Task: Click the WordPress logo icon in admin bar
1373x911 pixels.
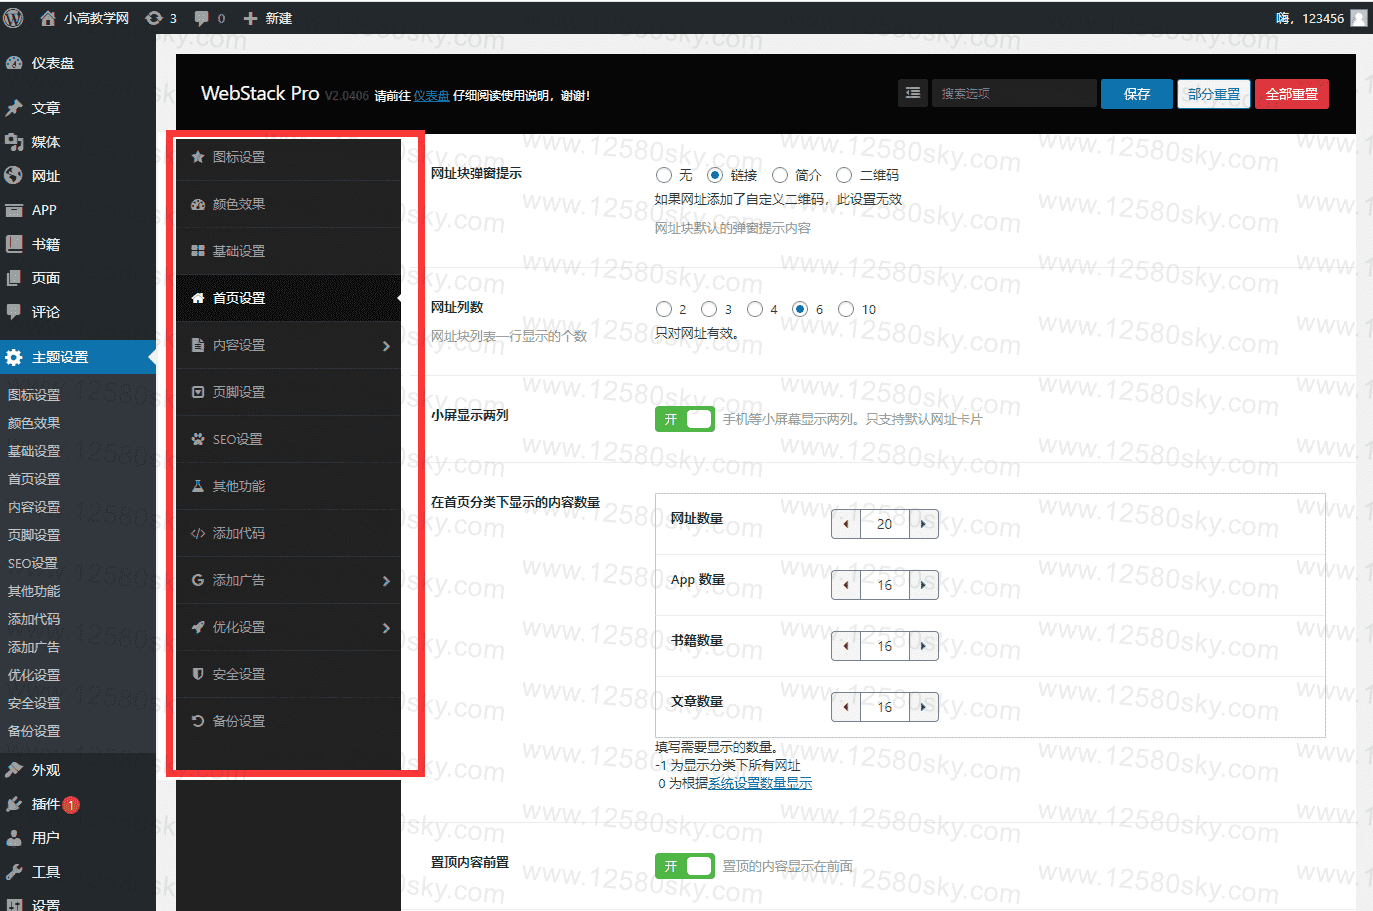Action: (14, 18)
